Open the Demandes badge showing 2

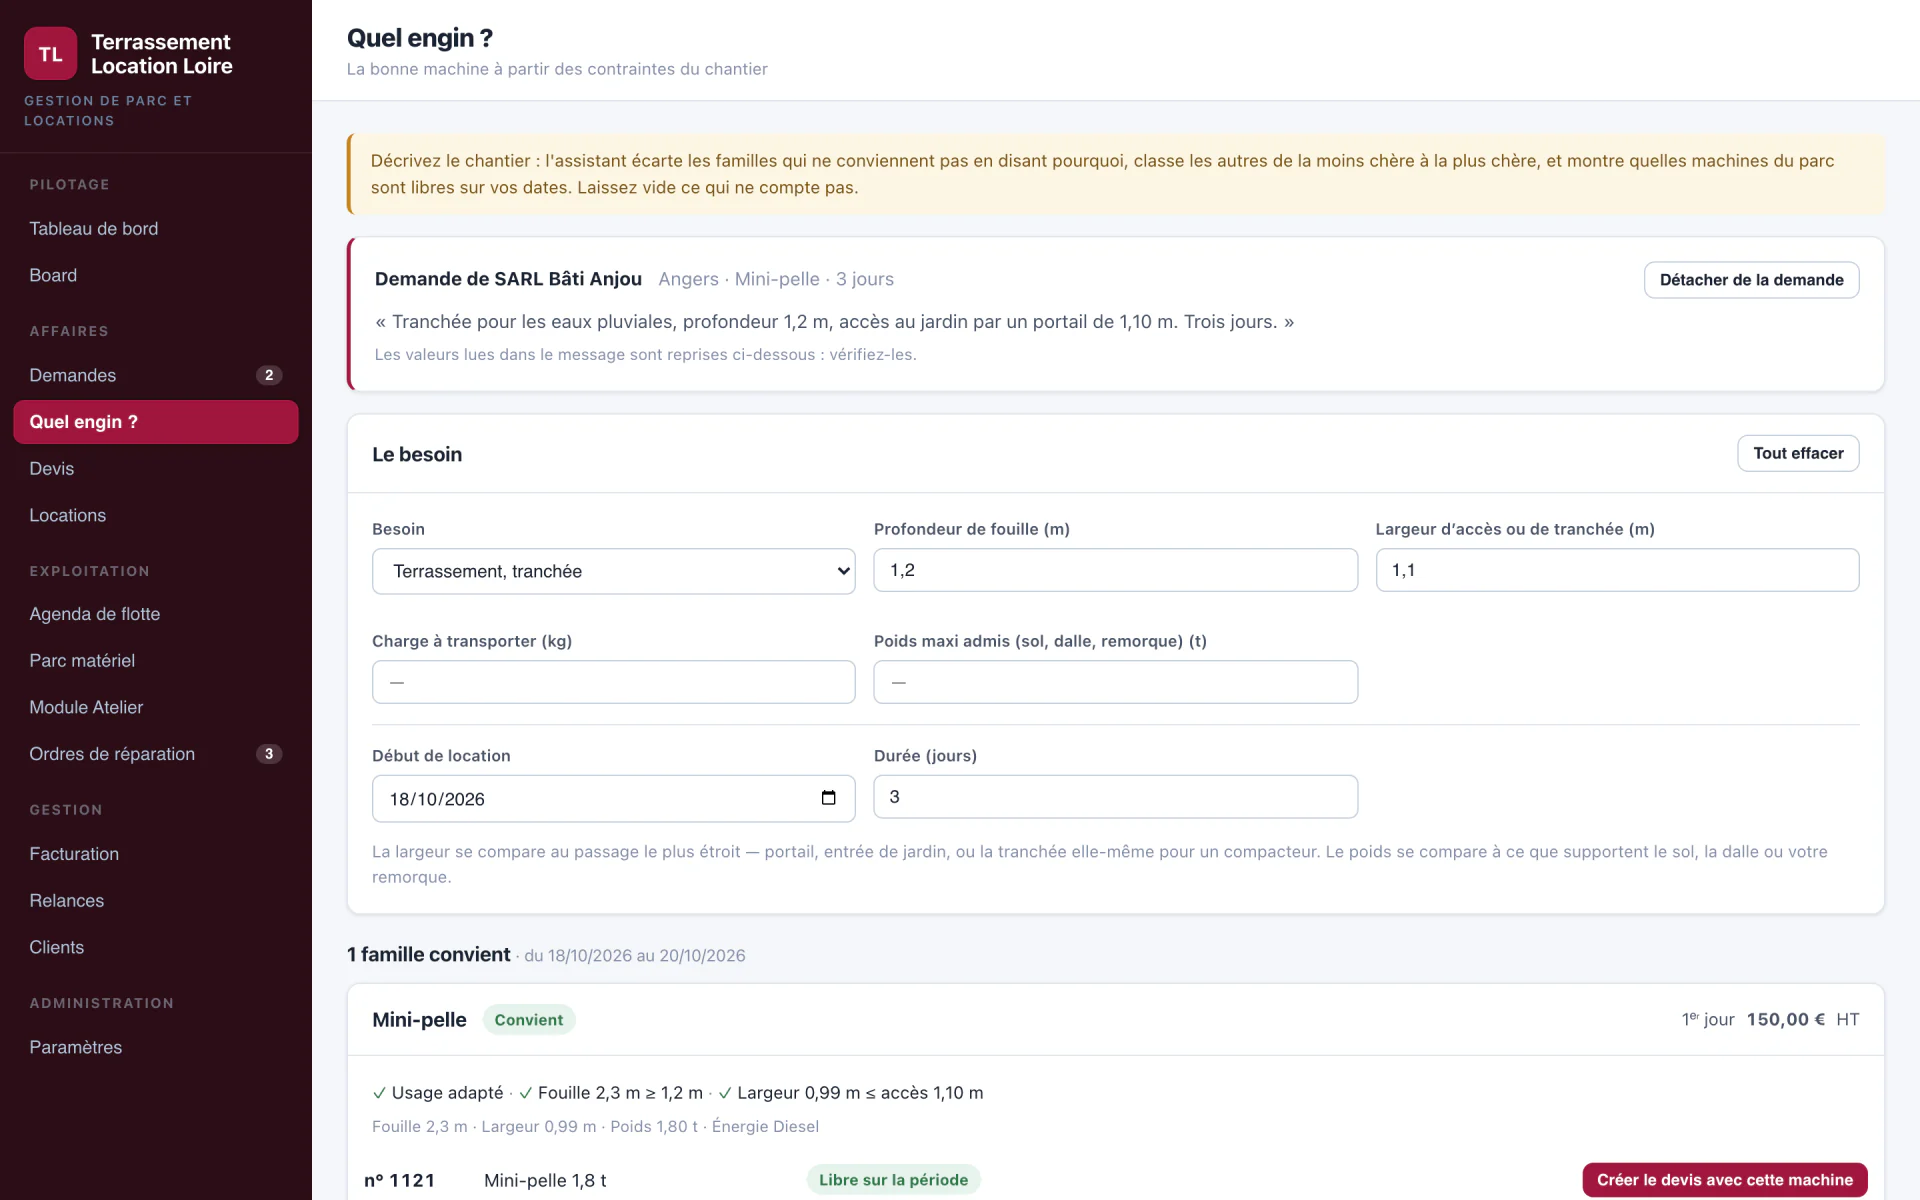coord(269,375)
